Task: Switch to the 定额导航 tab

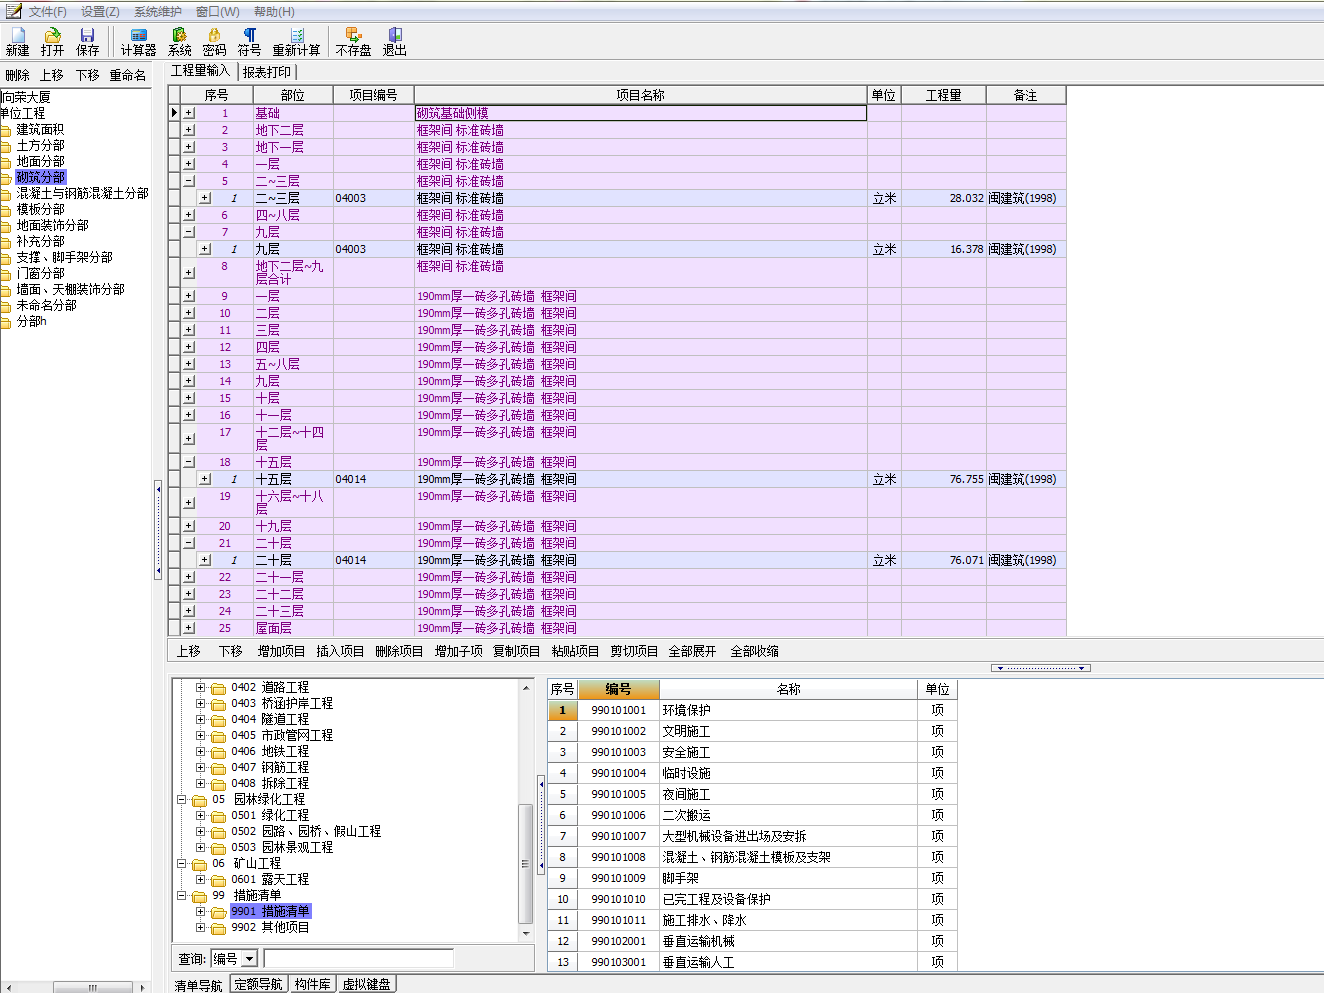Action: [x=258, y=984]
